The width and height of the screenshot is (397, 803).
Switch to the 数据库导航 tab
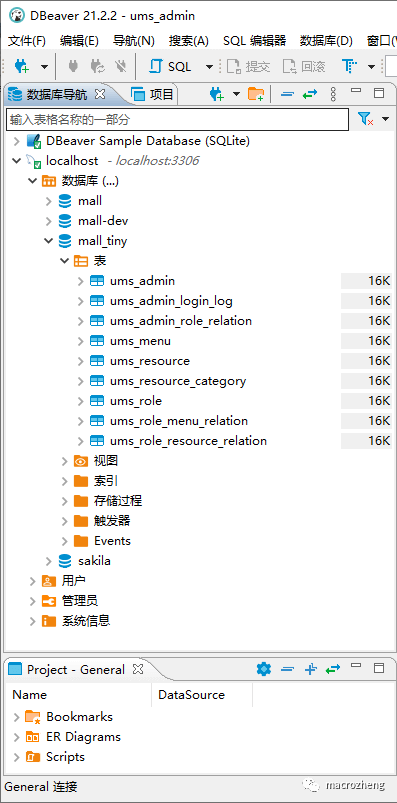57,95
